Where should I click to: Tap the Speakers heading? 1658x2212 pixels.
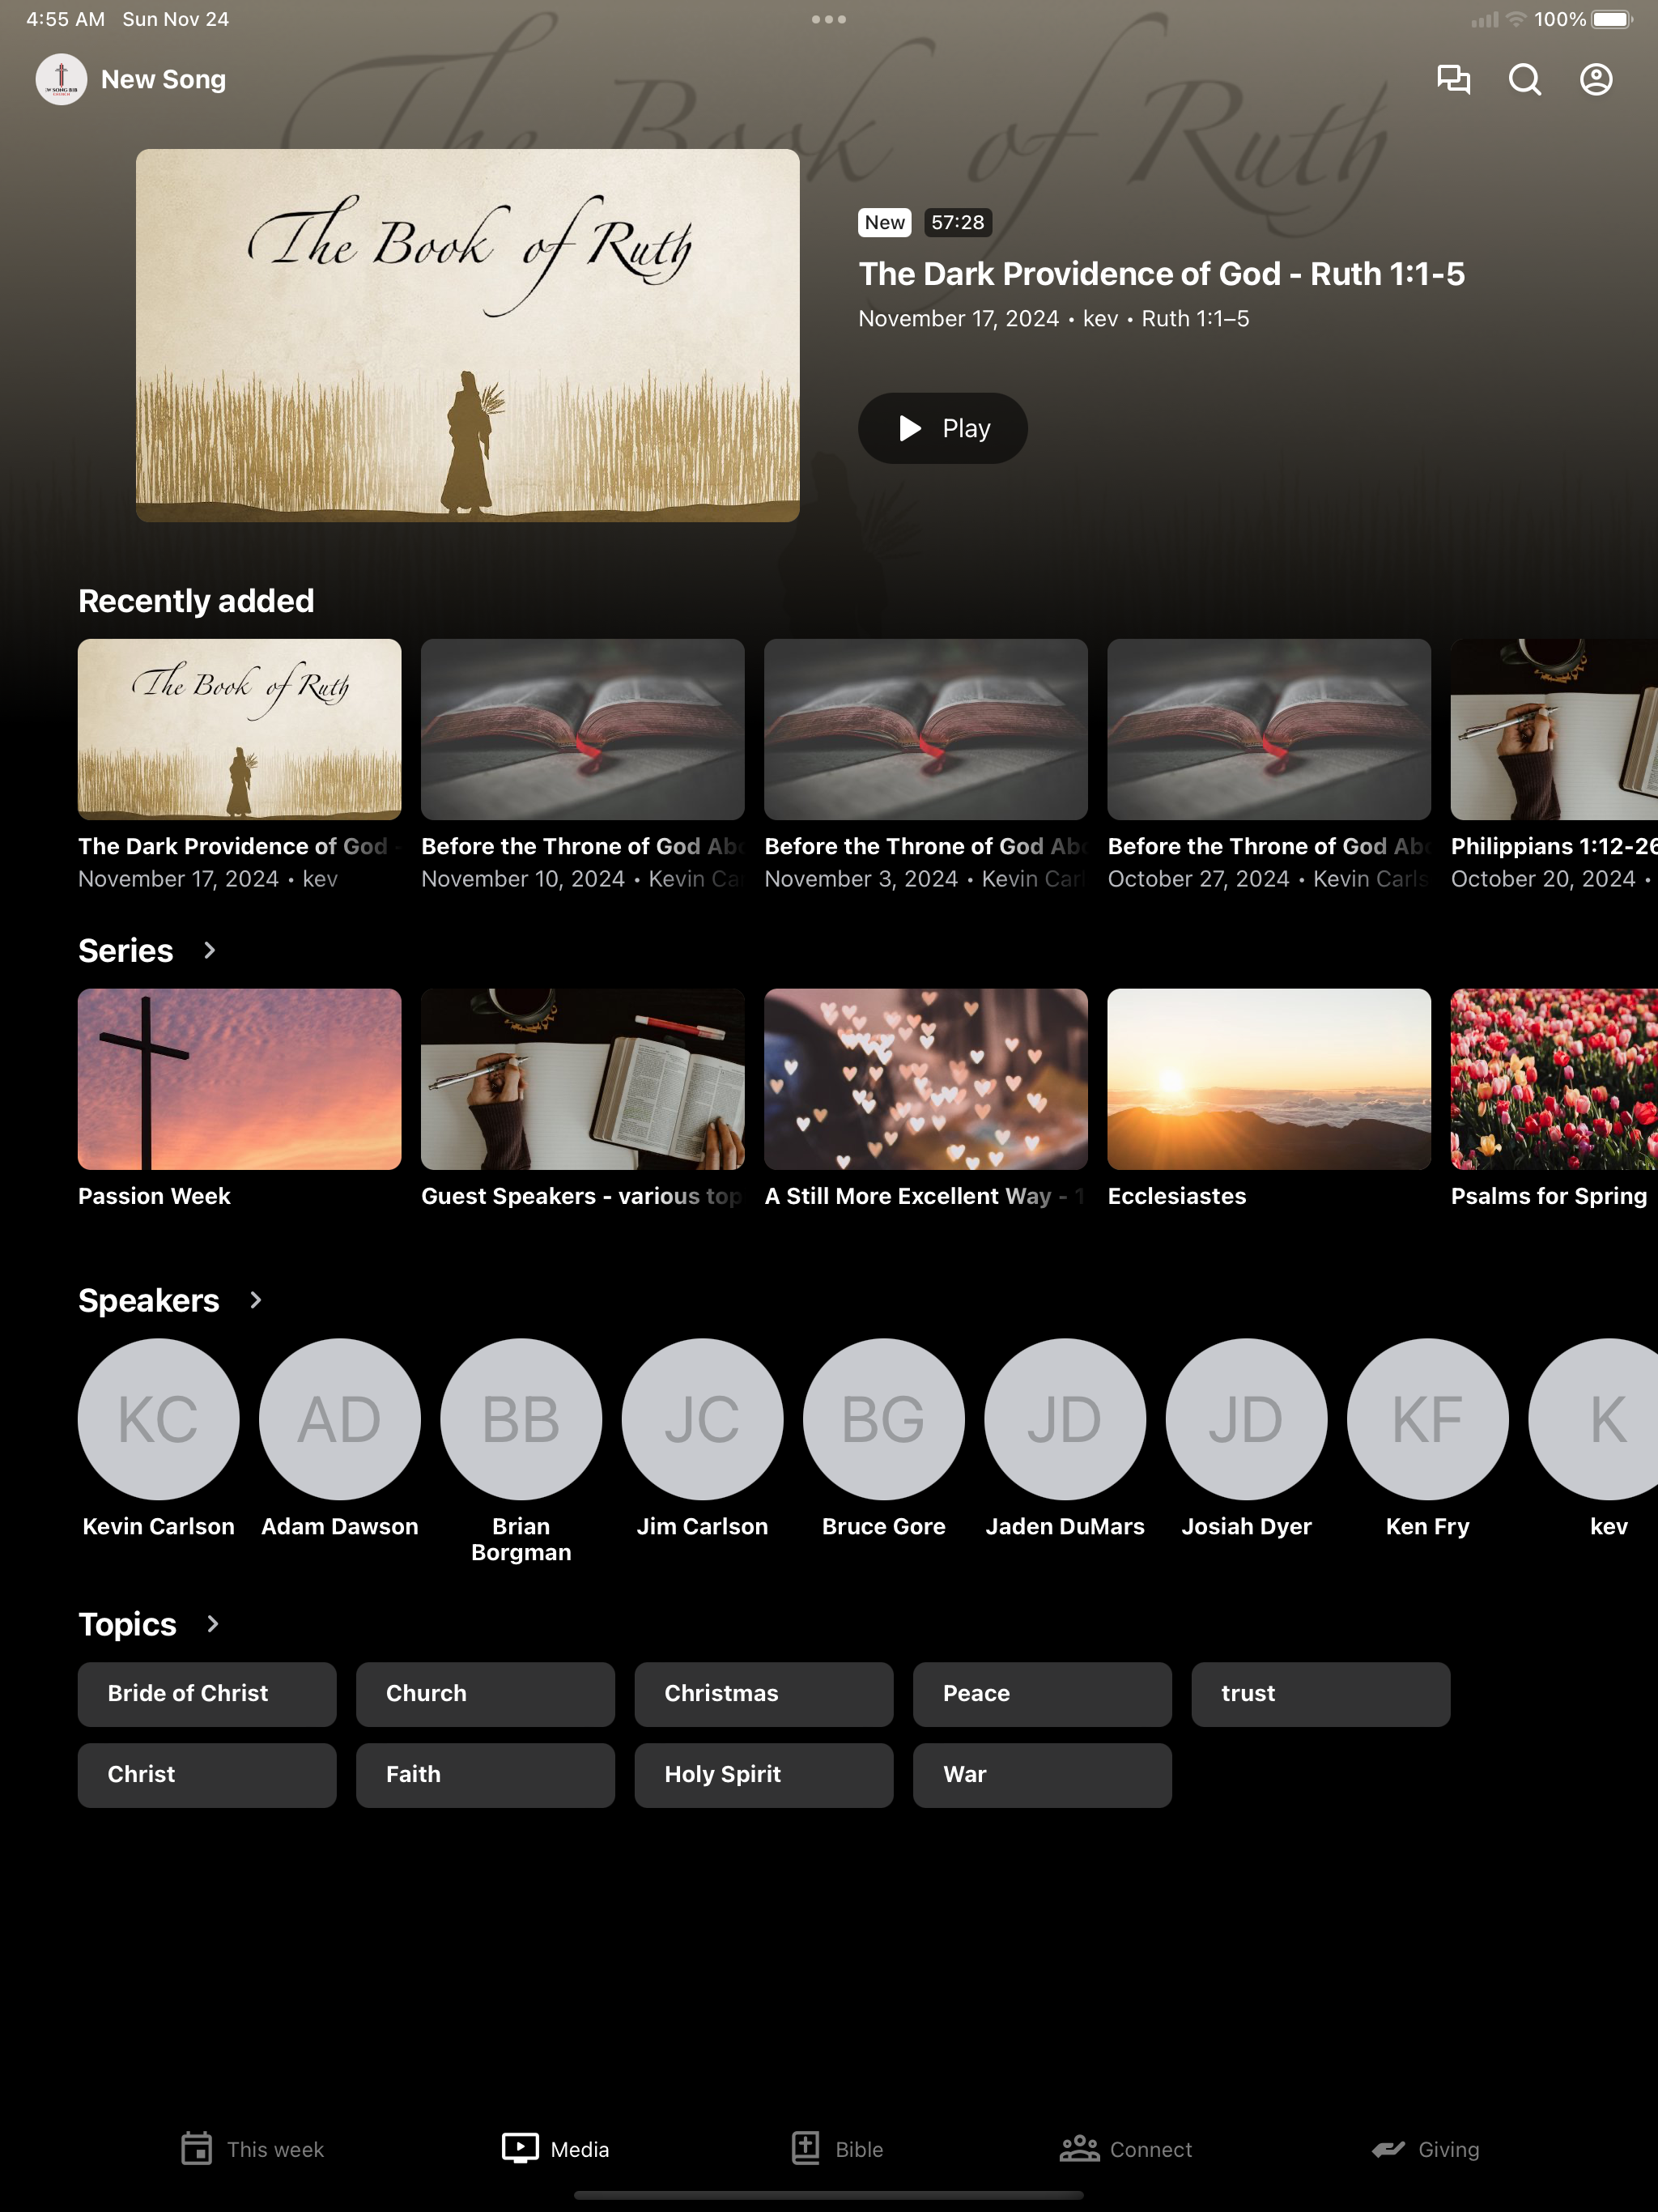click(x=149, y=1300)
